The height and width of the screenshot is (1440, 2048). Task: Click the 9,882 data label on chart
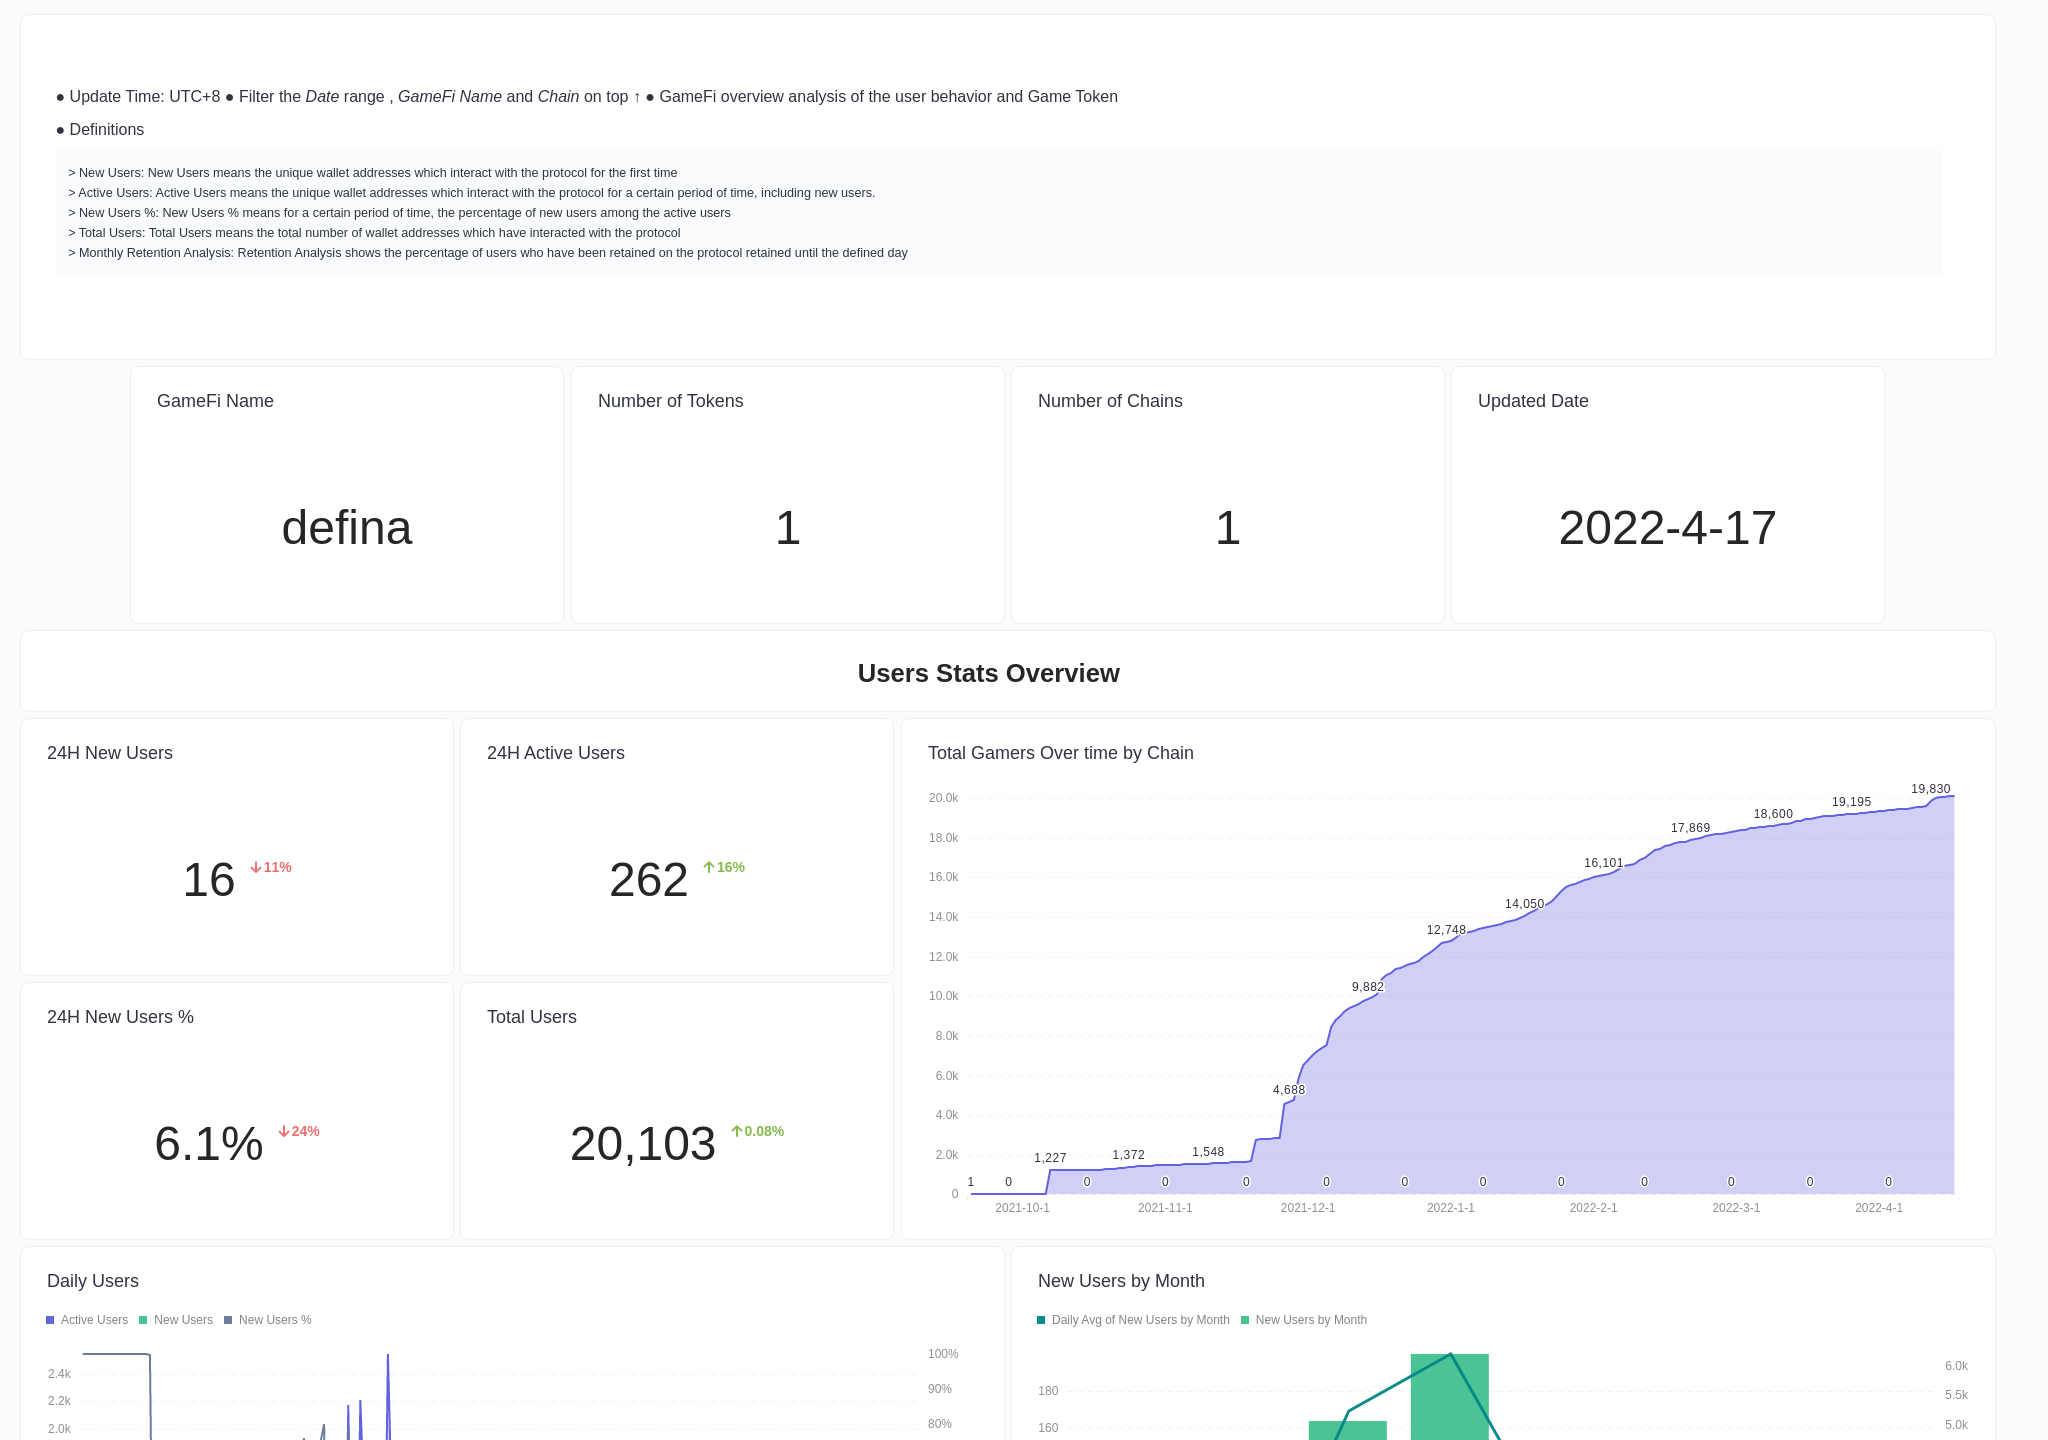[x=1368, y=987]
